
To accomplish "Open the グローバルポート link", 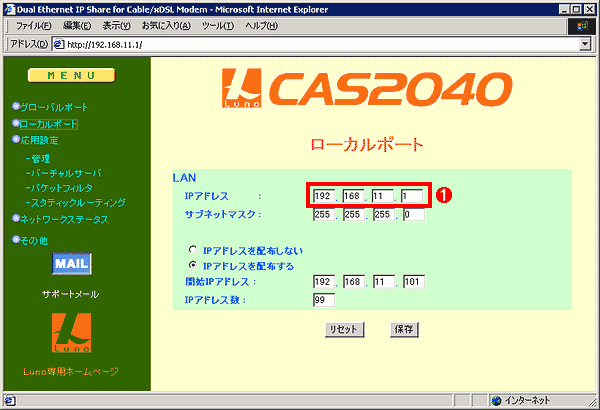I will click(x=54, y=107).
